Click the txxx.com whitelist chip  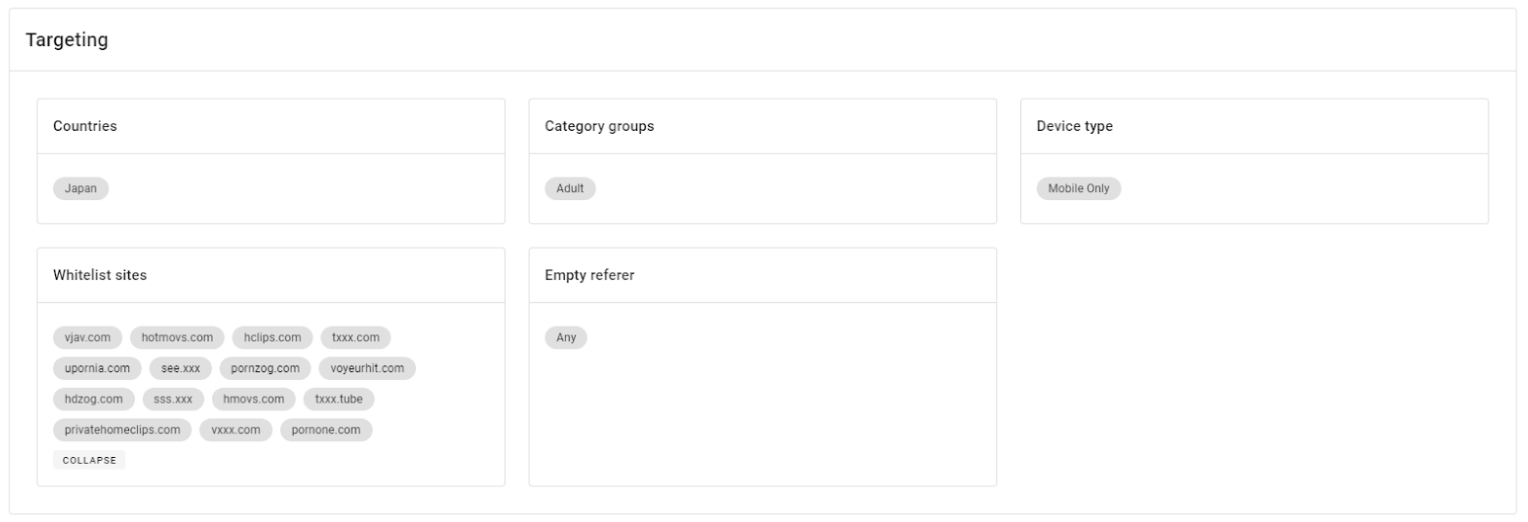355,338
